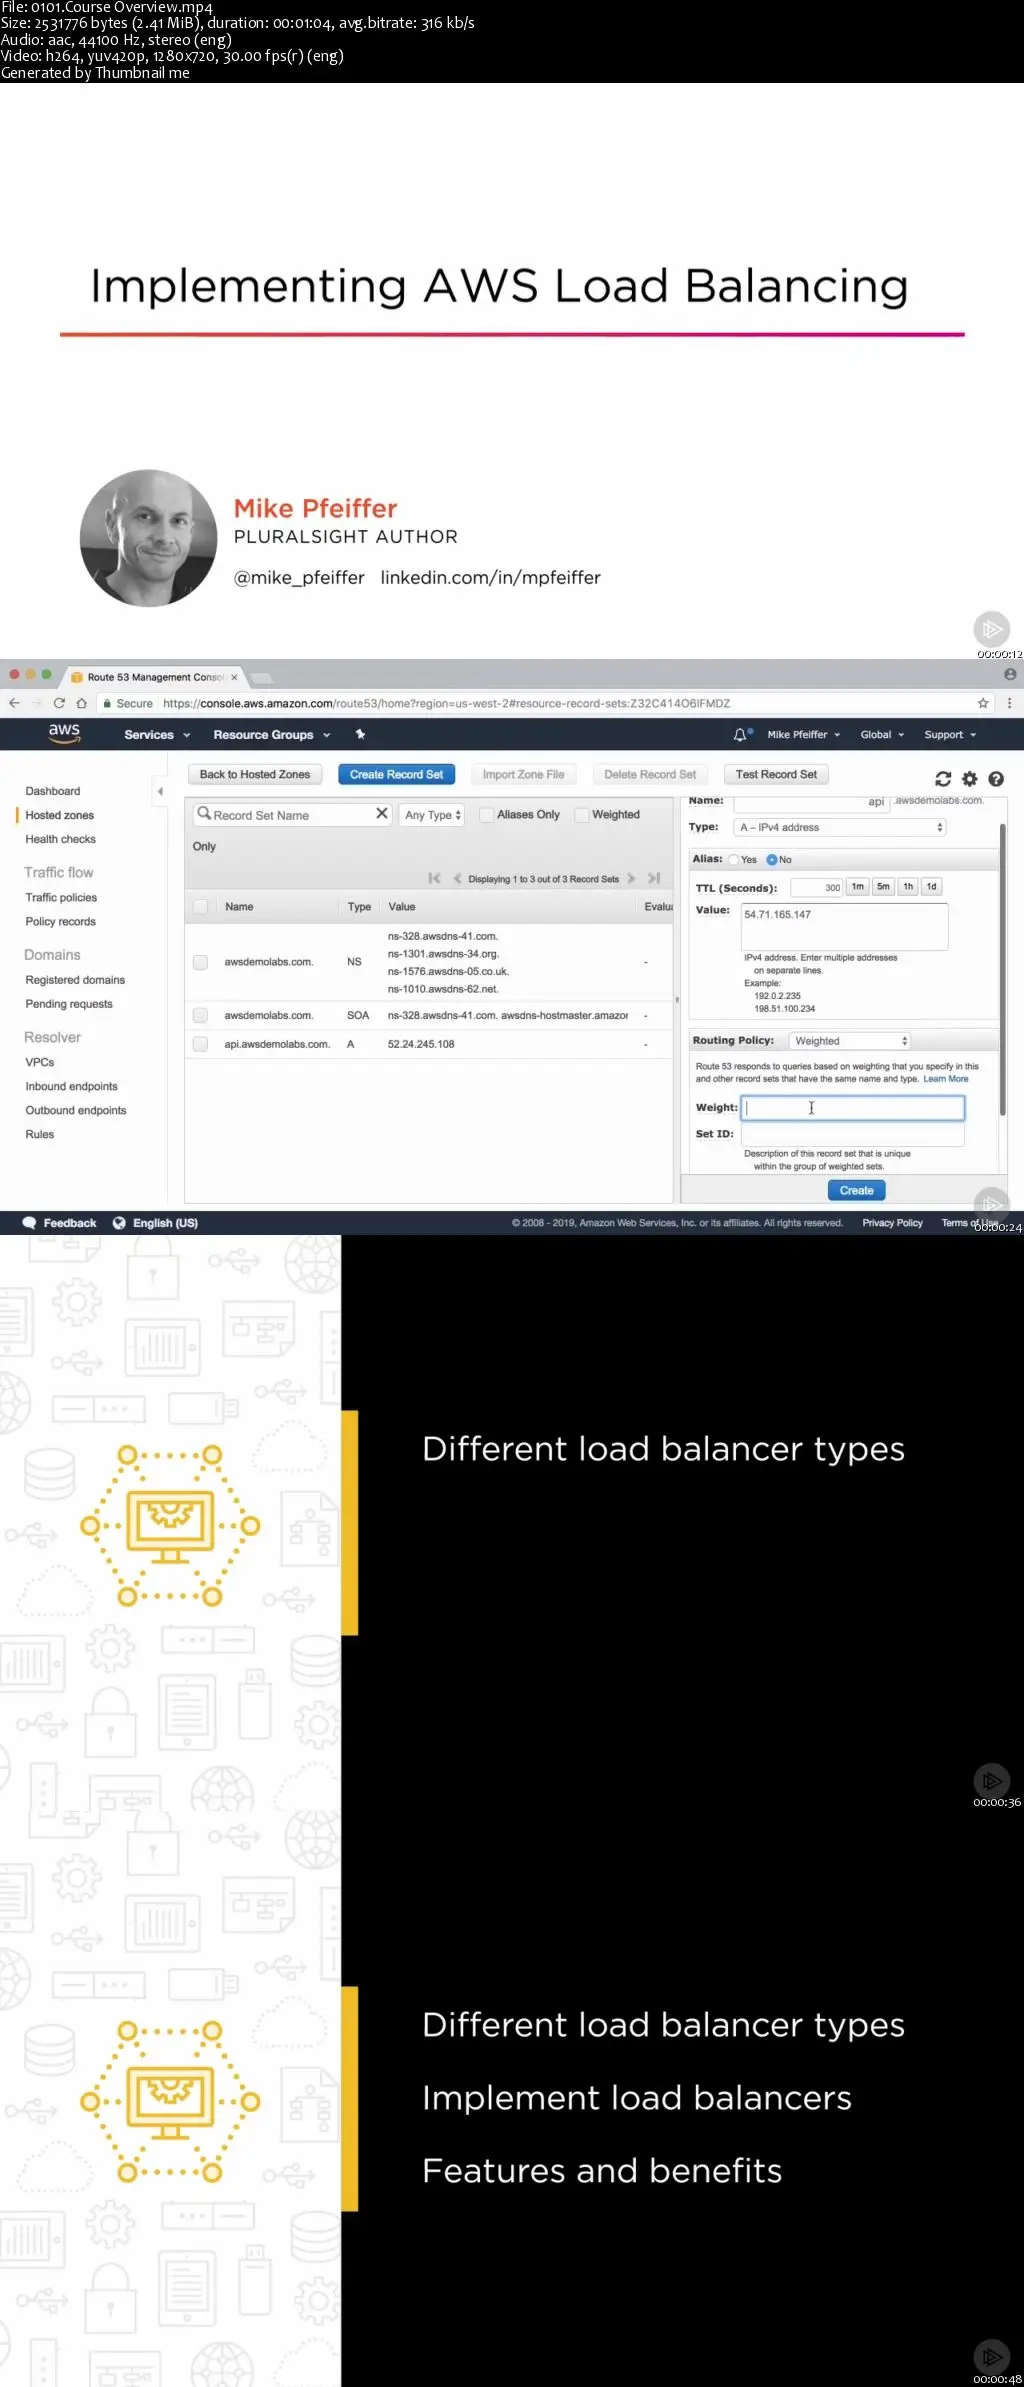Image resolution: width=1024 pixels, height=2387 pixels.
Task: Go to previous page of record sets
Action: click(457, 878)
